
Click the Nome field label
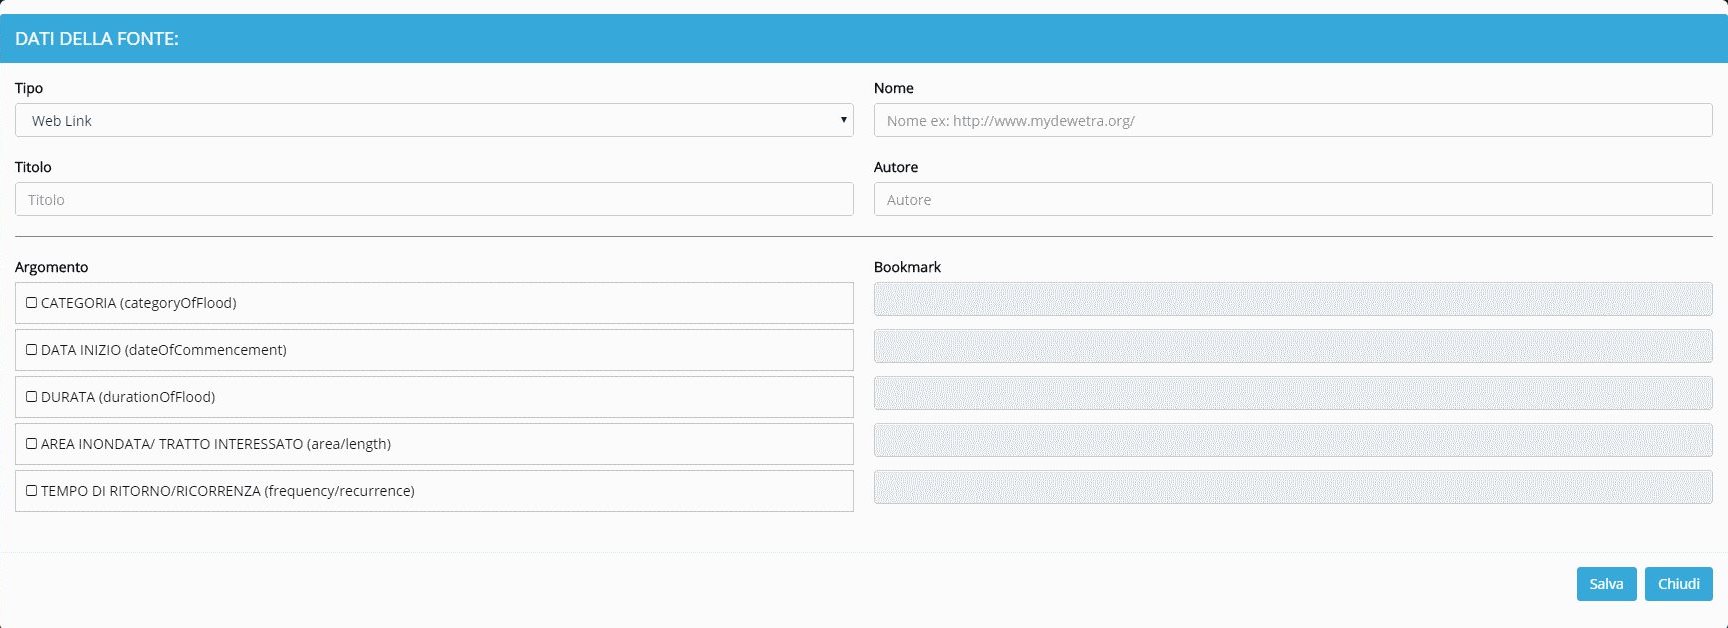click(x=893, y=88)
